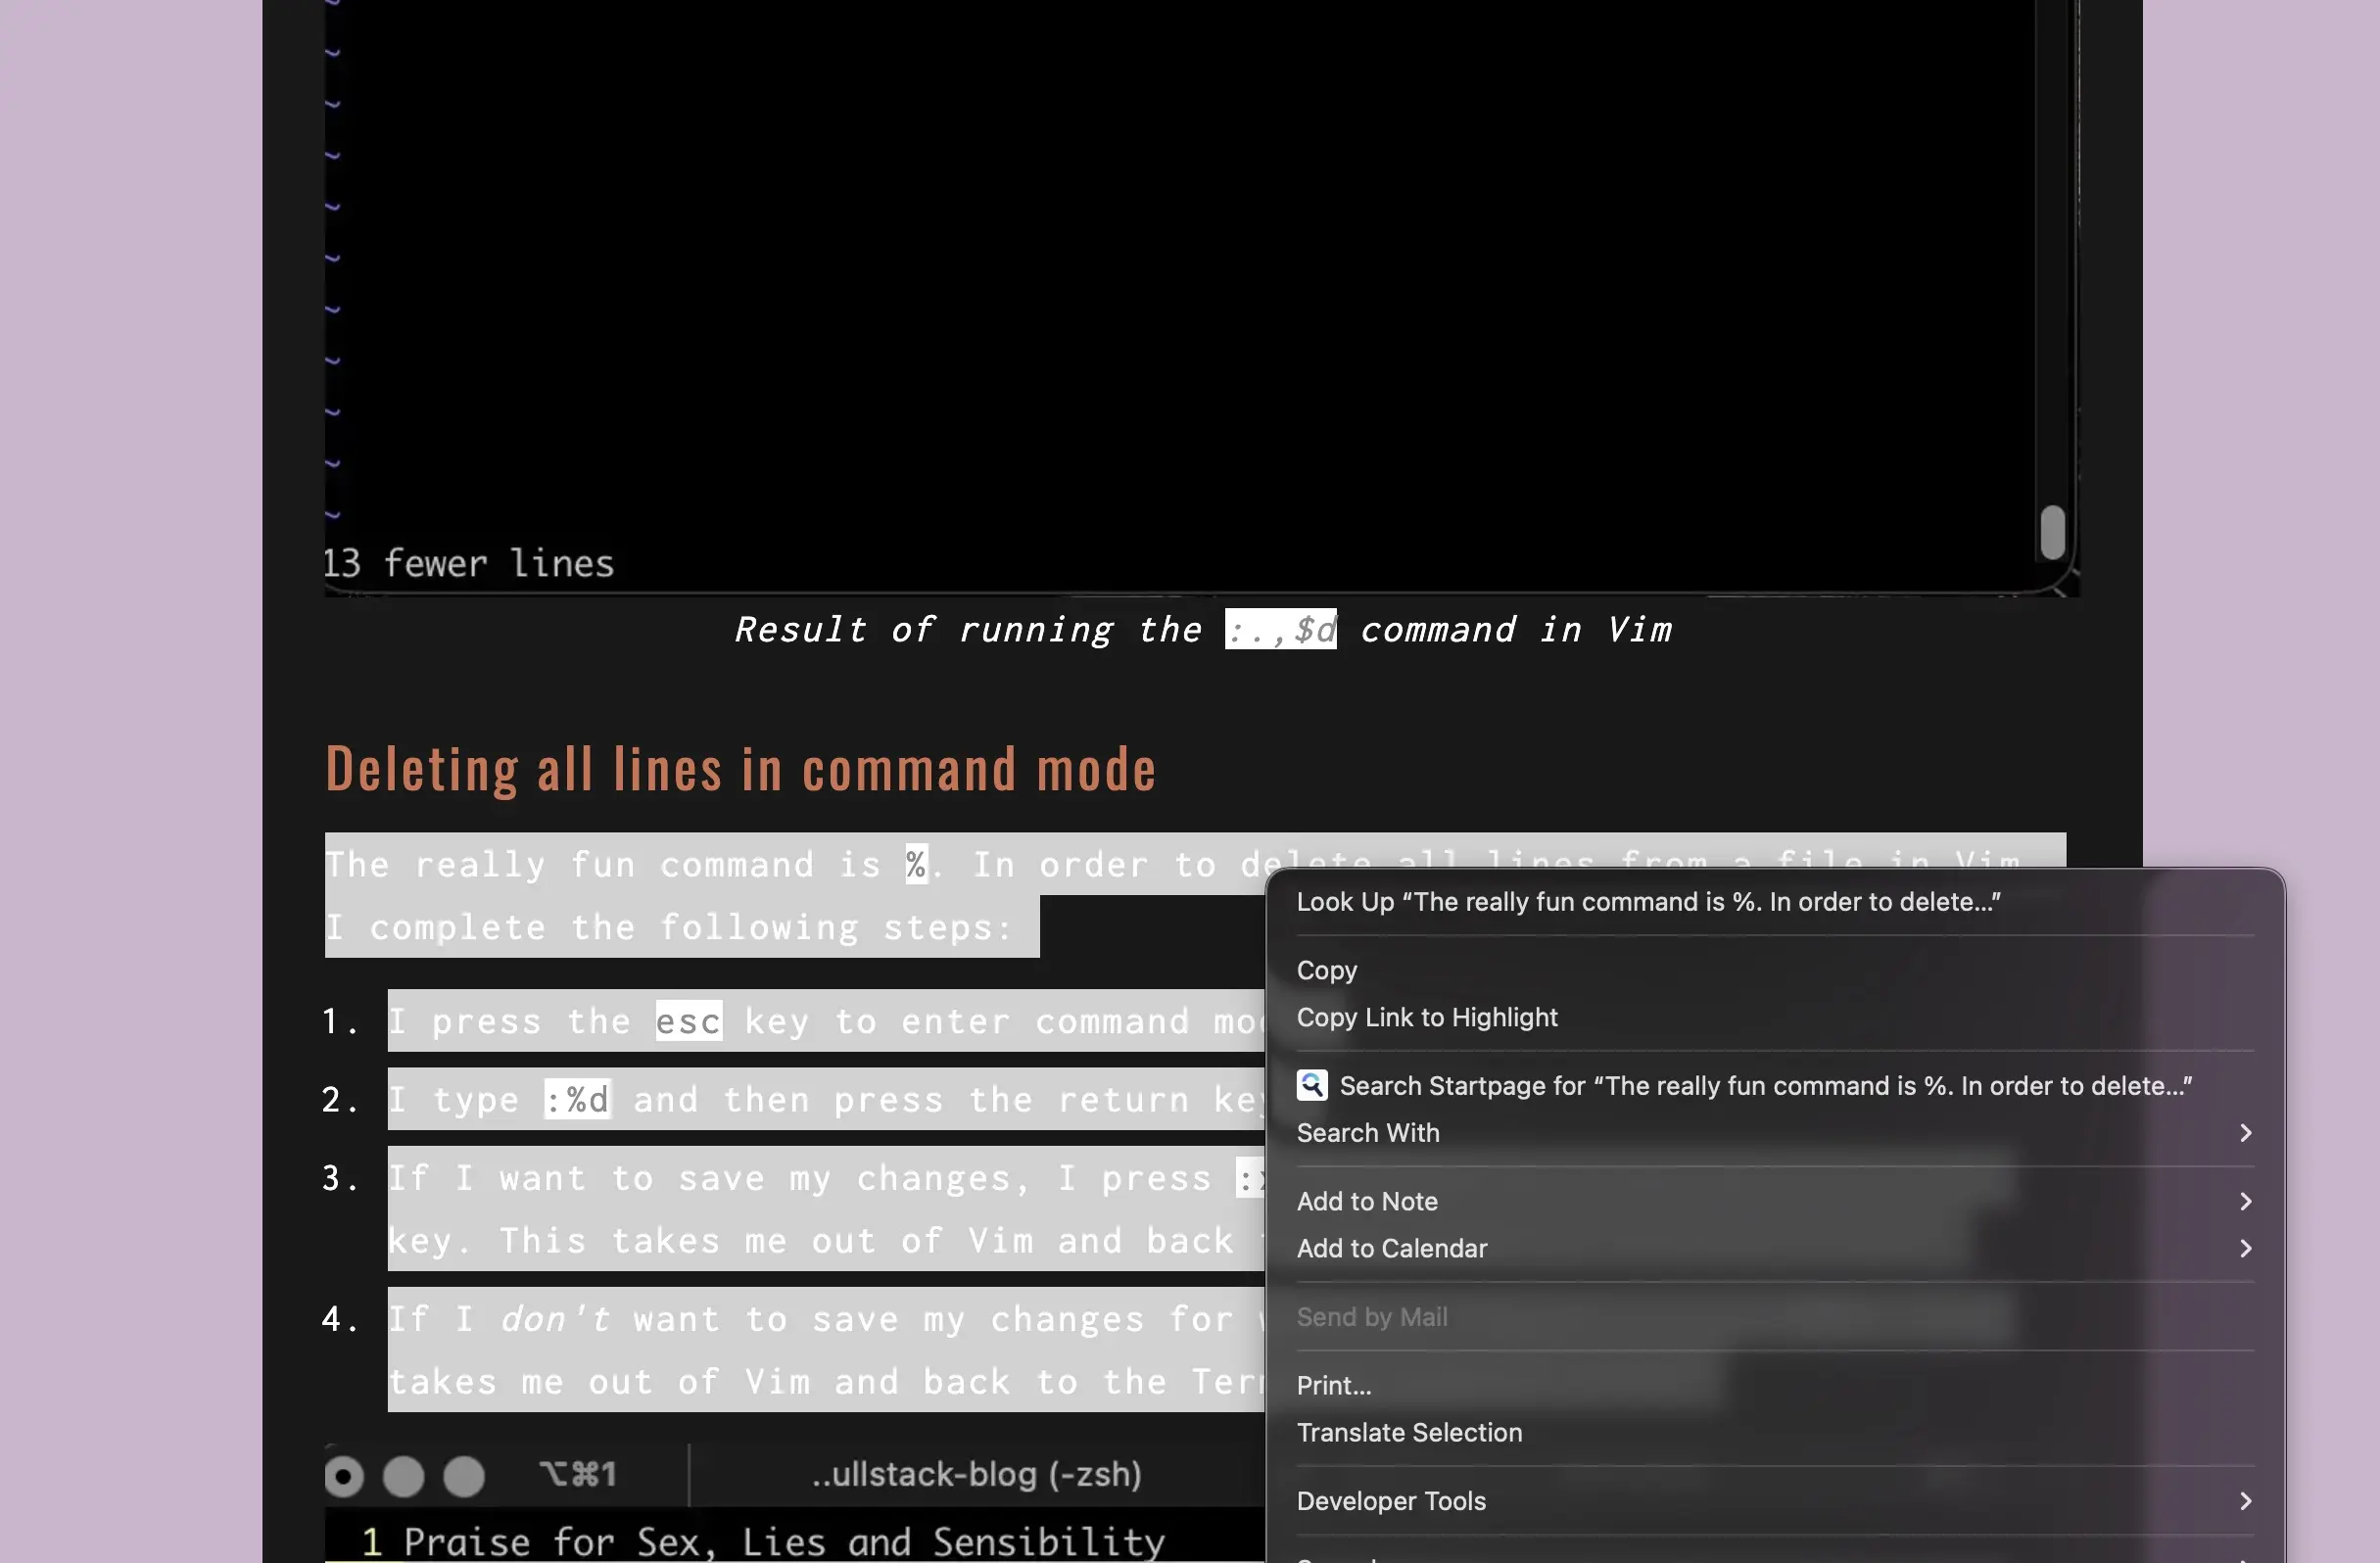Search Startpage for the selected text
This screenshot has width=2380, height=1563.
1775,1086
